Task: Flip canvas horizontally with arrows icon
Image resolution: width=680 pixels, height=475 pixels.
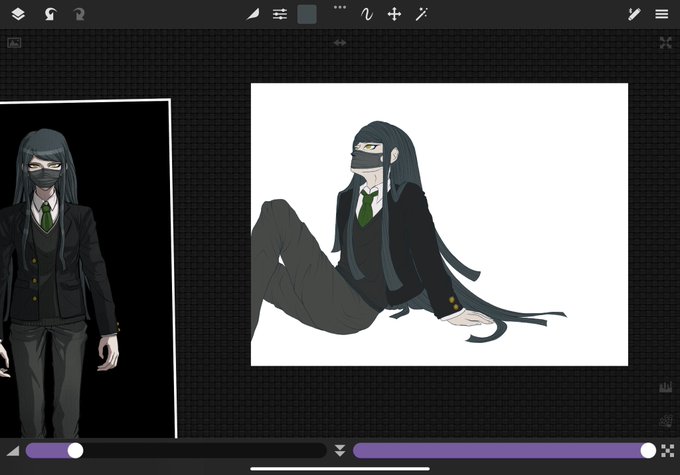Action: [340, 43]
